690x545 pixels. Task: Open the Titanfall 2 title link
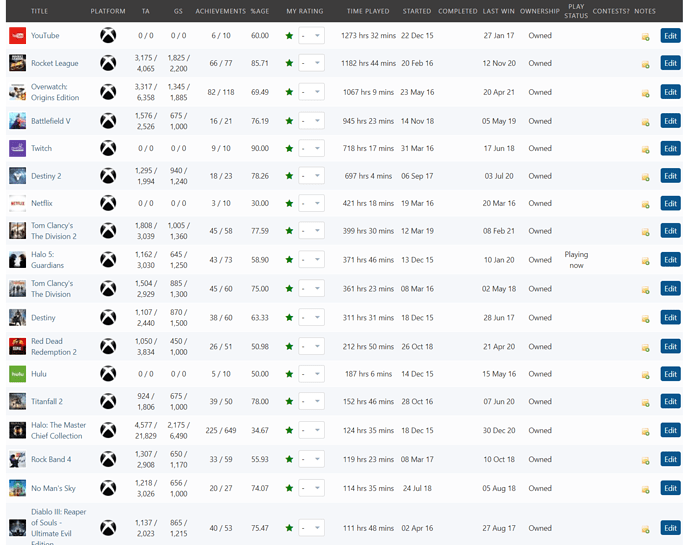point(47,401)
